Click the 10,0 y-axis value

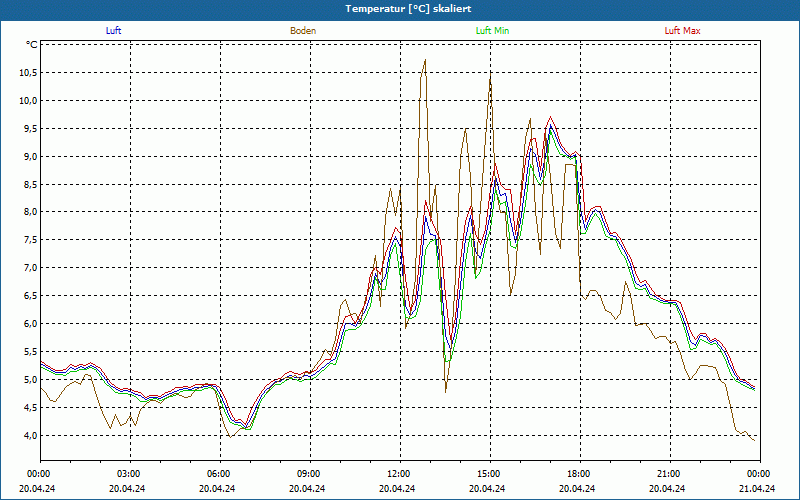tap(28, 101)
